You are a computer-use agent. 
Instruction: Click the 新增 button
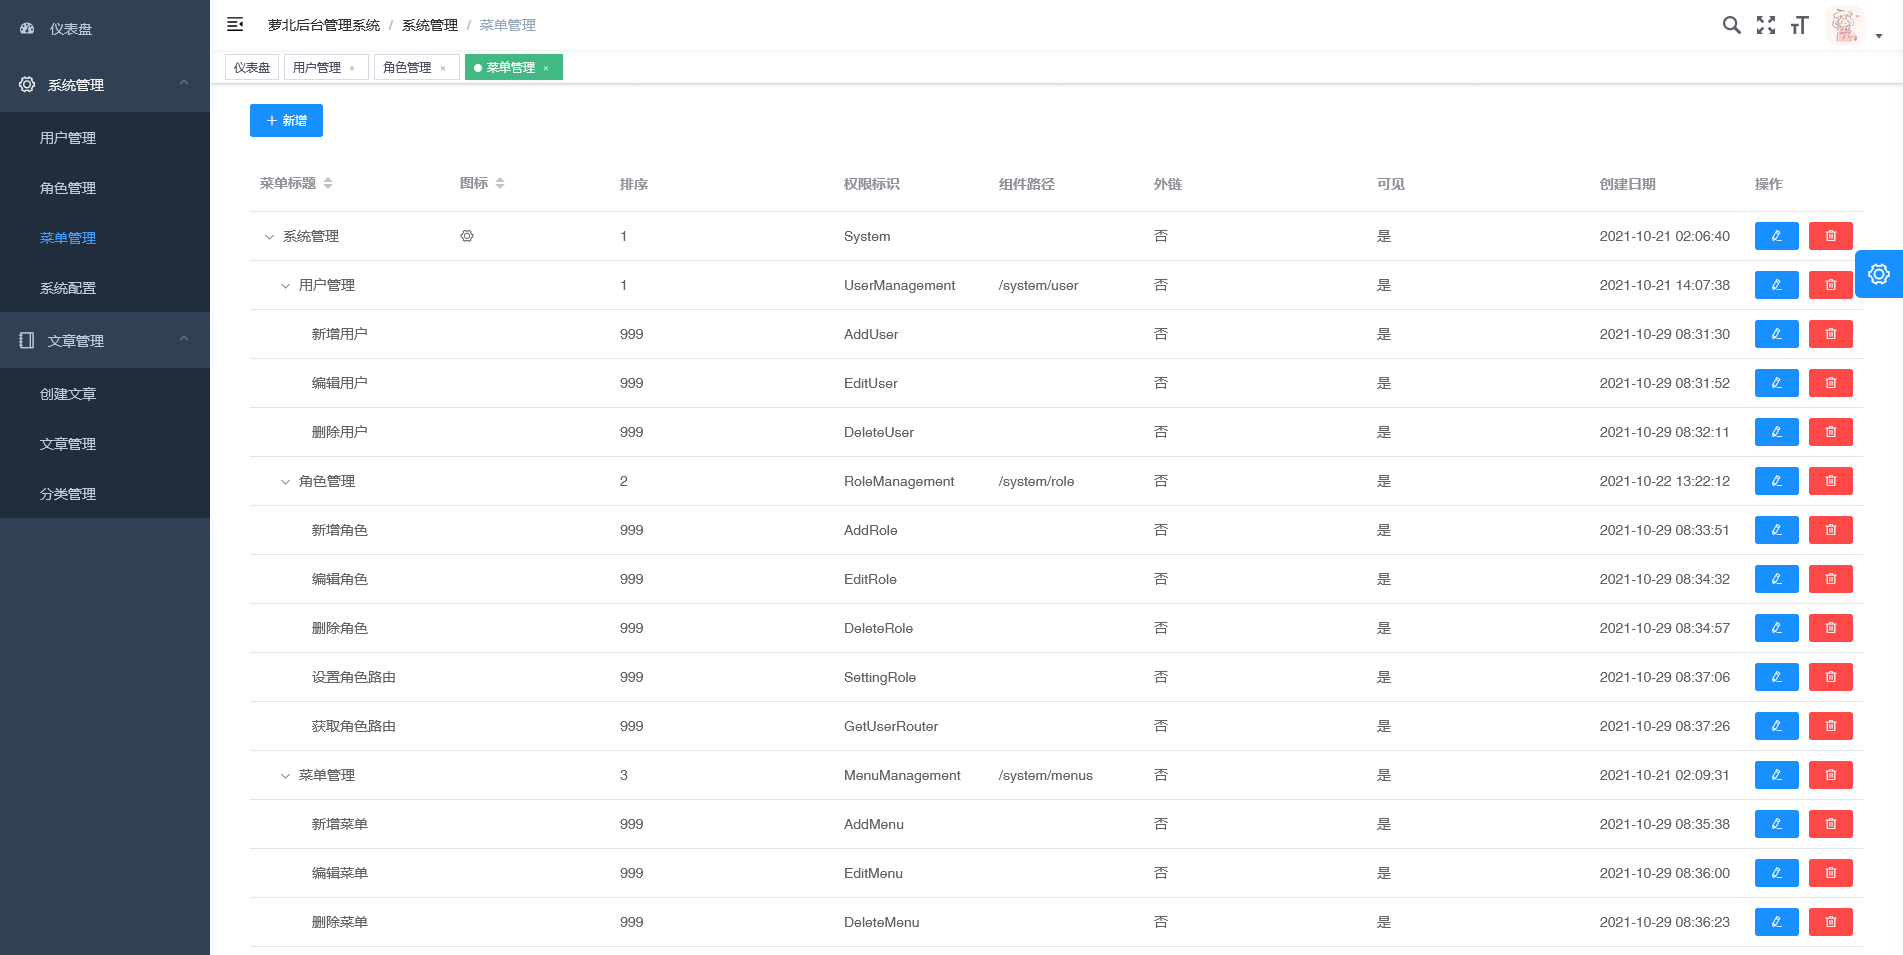point(286,120)
